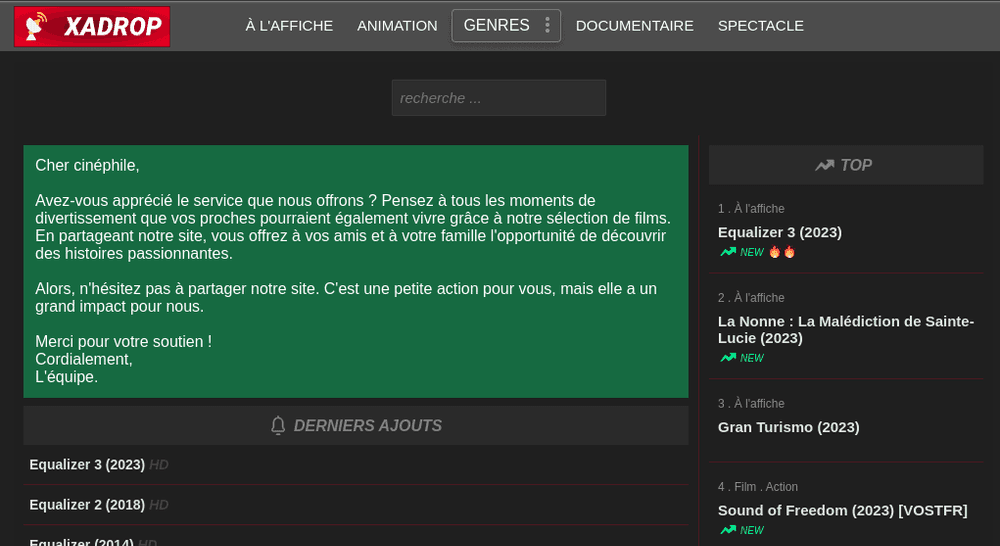The width and height of the screenshot is (1000, 546).
Task: Open the À L'AFFICHE menu item
Action: (x=289, y=26)
